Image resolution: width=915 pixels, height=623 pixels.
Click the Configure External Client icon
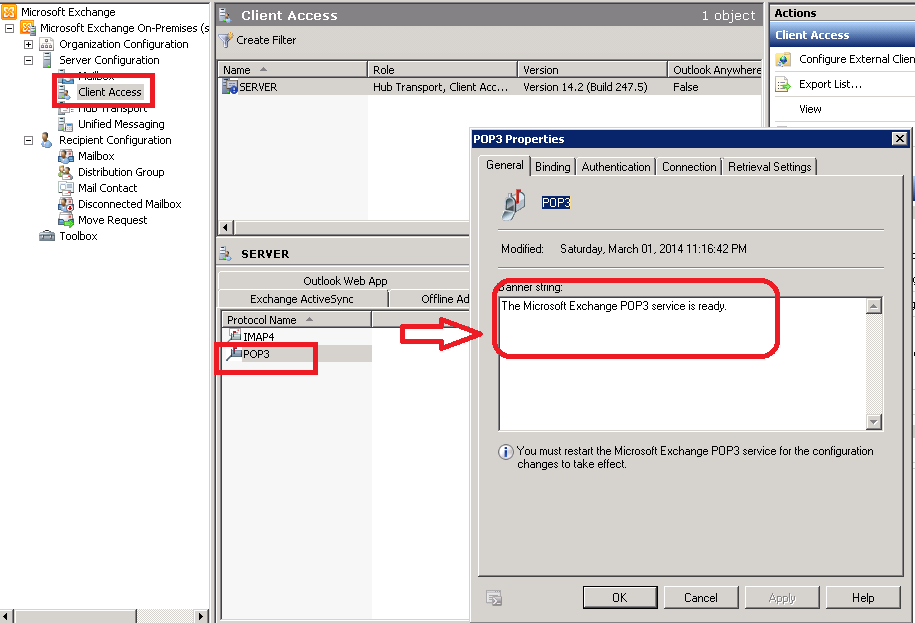783,59
